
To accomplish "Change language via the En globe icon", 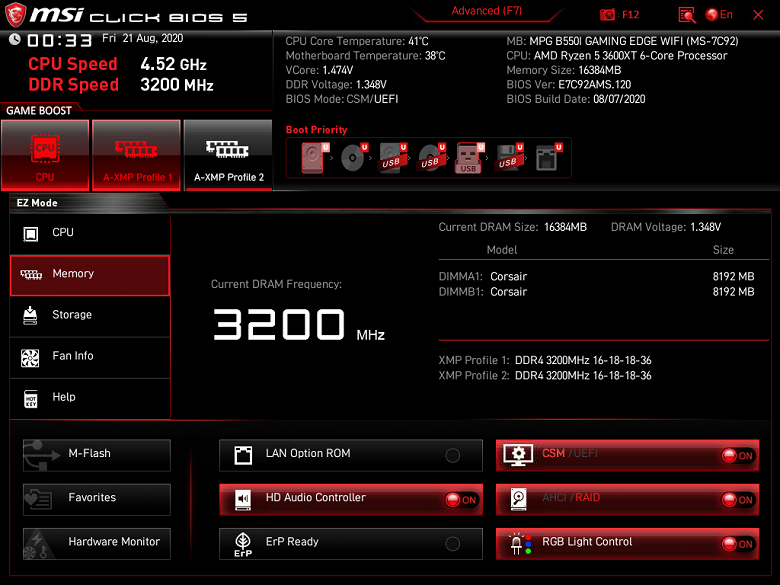I will tap(719, 15).
